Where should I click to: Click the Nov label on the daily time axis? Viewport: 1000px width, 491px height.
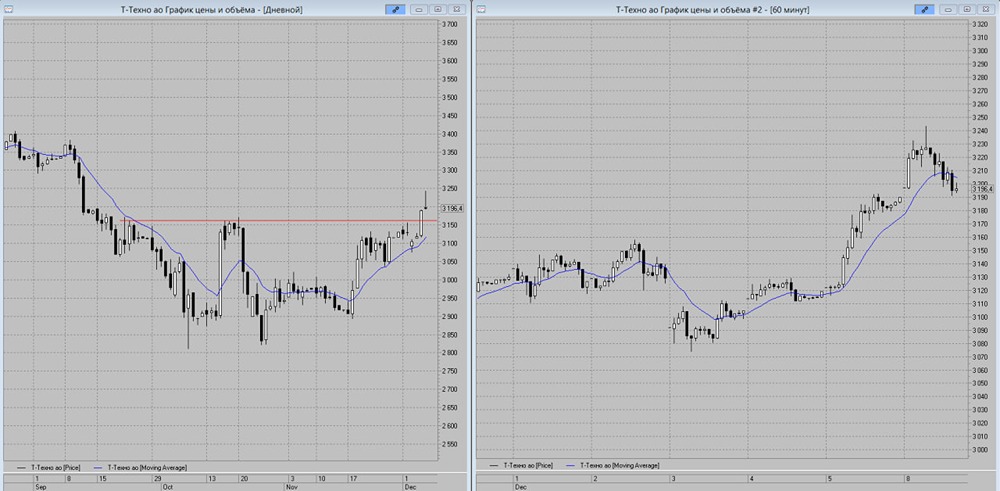click(291, 487)
